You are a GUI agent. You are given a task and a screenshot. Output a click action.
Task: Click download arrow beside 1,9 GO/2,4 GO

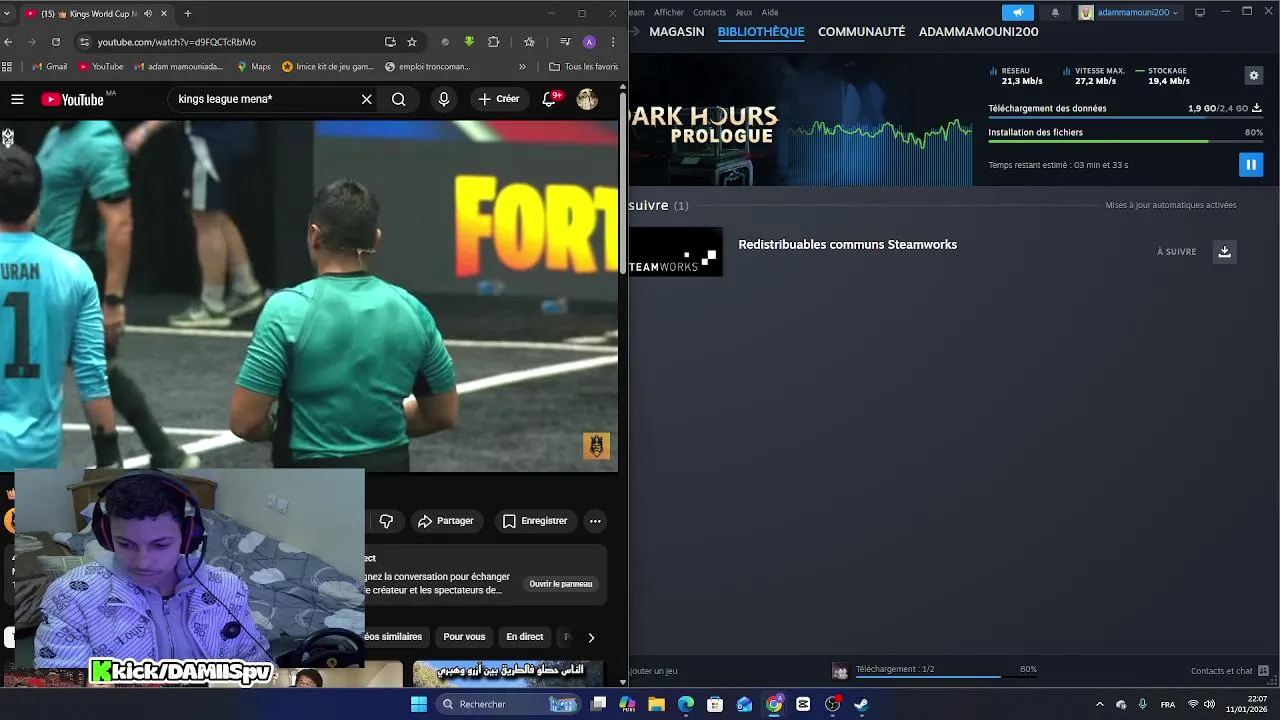coord(1257,108)
